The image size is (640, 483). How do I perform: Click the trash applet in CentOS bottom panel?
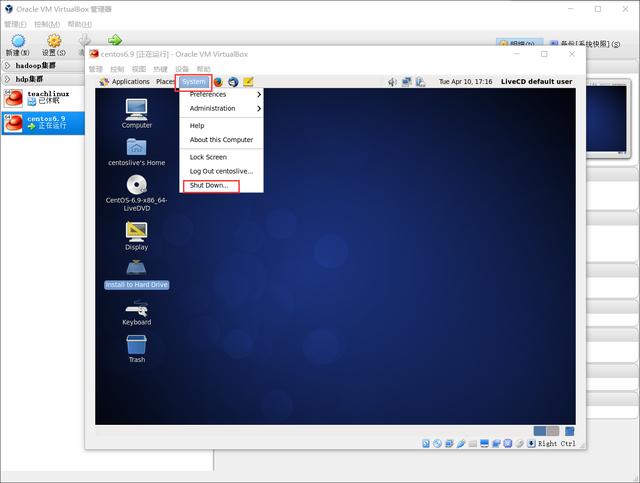click(x=569, y=431)
